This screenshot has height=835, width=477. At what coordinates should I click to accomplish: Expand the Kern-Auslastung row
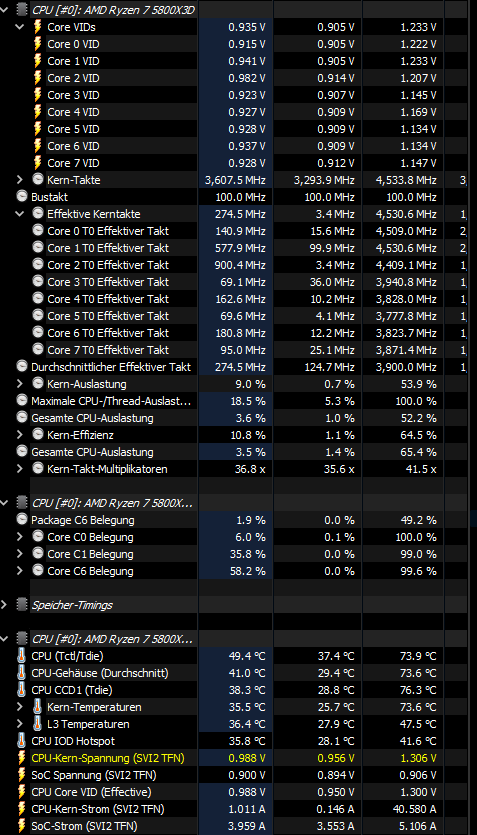(20, 384)
